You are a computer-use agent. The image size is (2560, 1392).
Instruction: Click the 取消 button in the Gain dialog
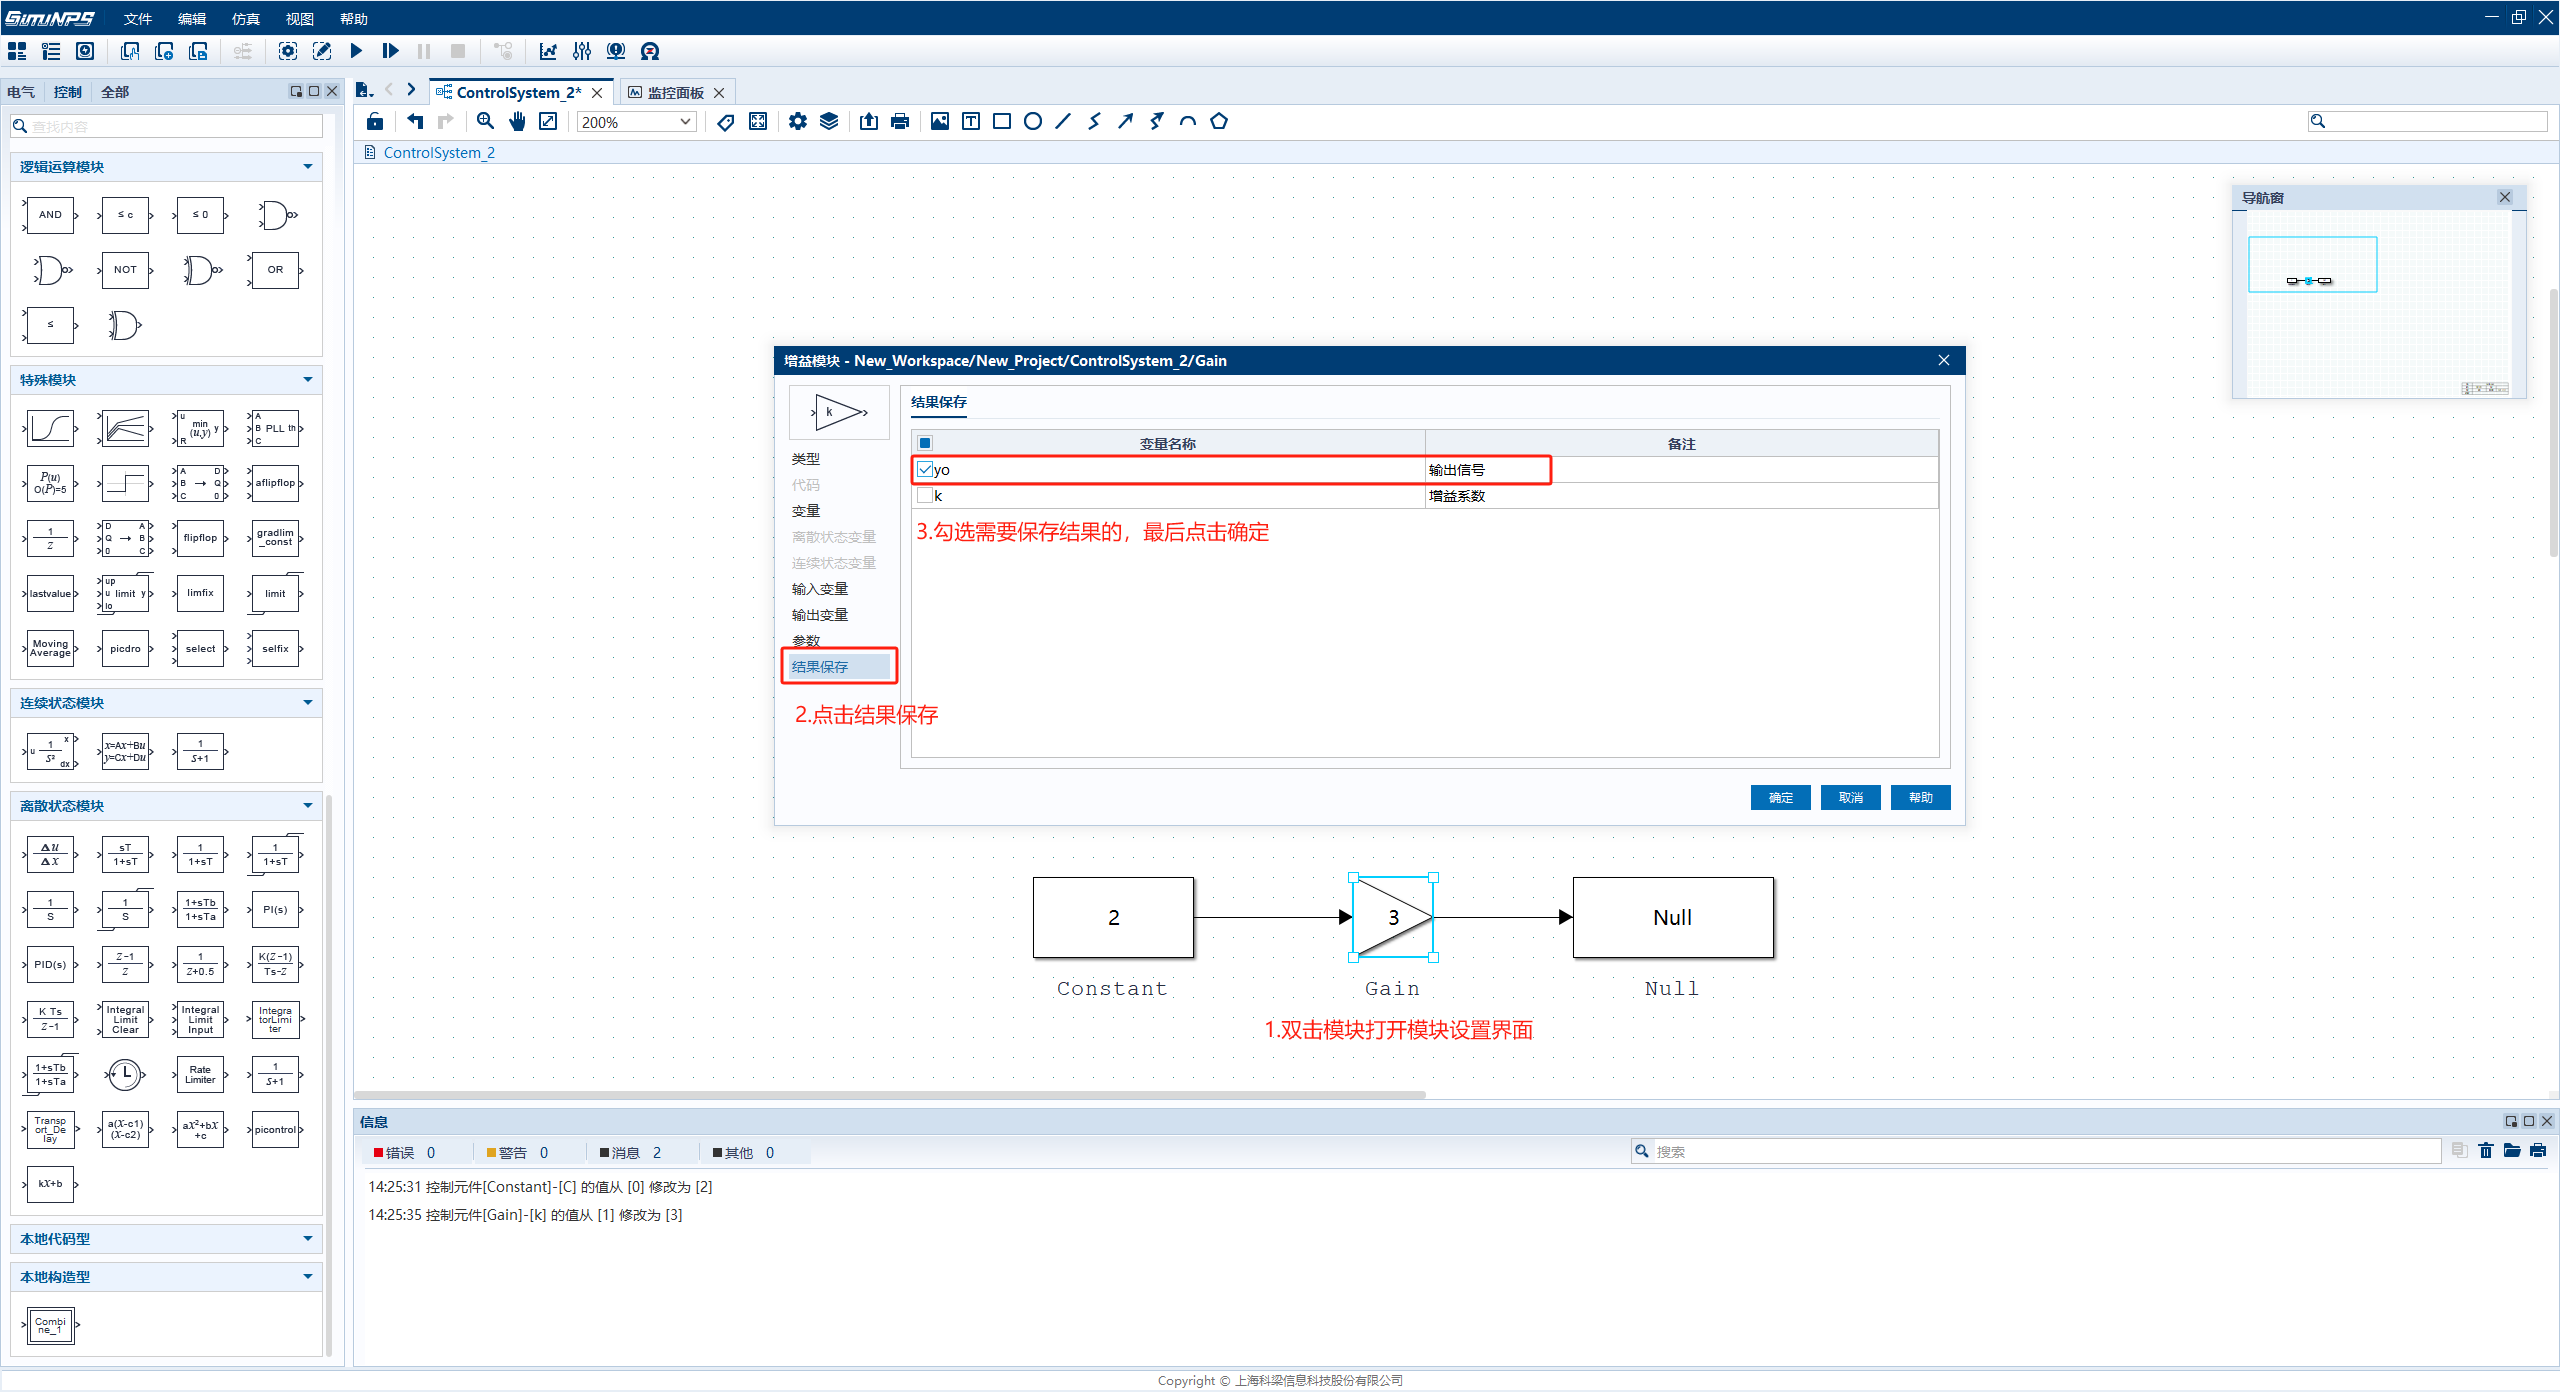(1850, 797)
